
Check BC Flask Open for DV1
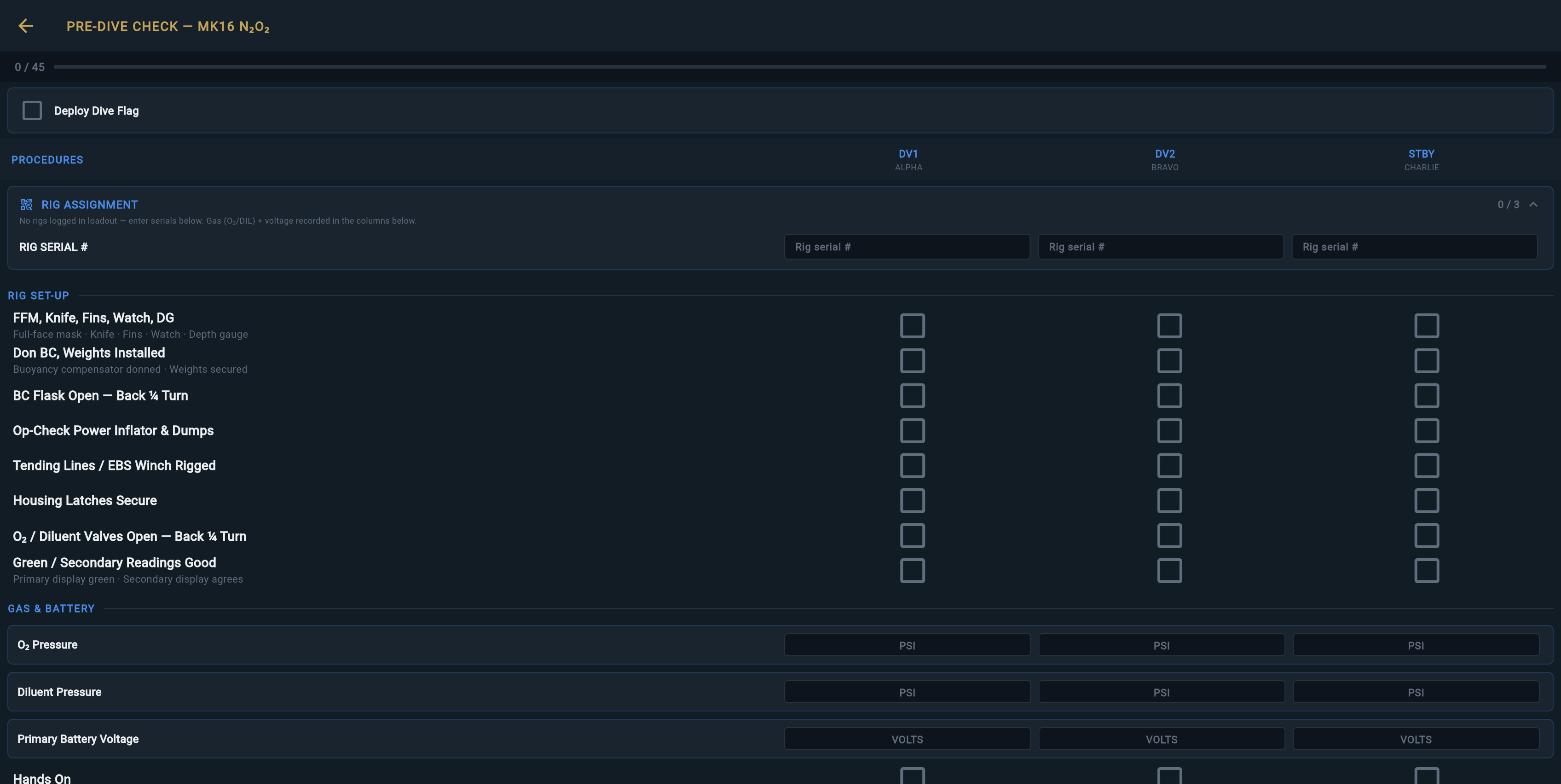(912, 396)
